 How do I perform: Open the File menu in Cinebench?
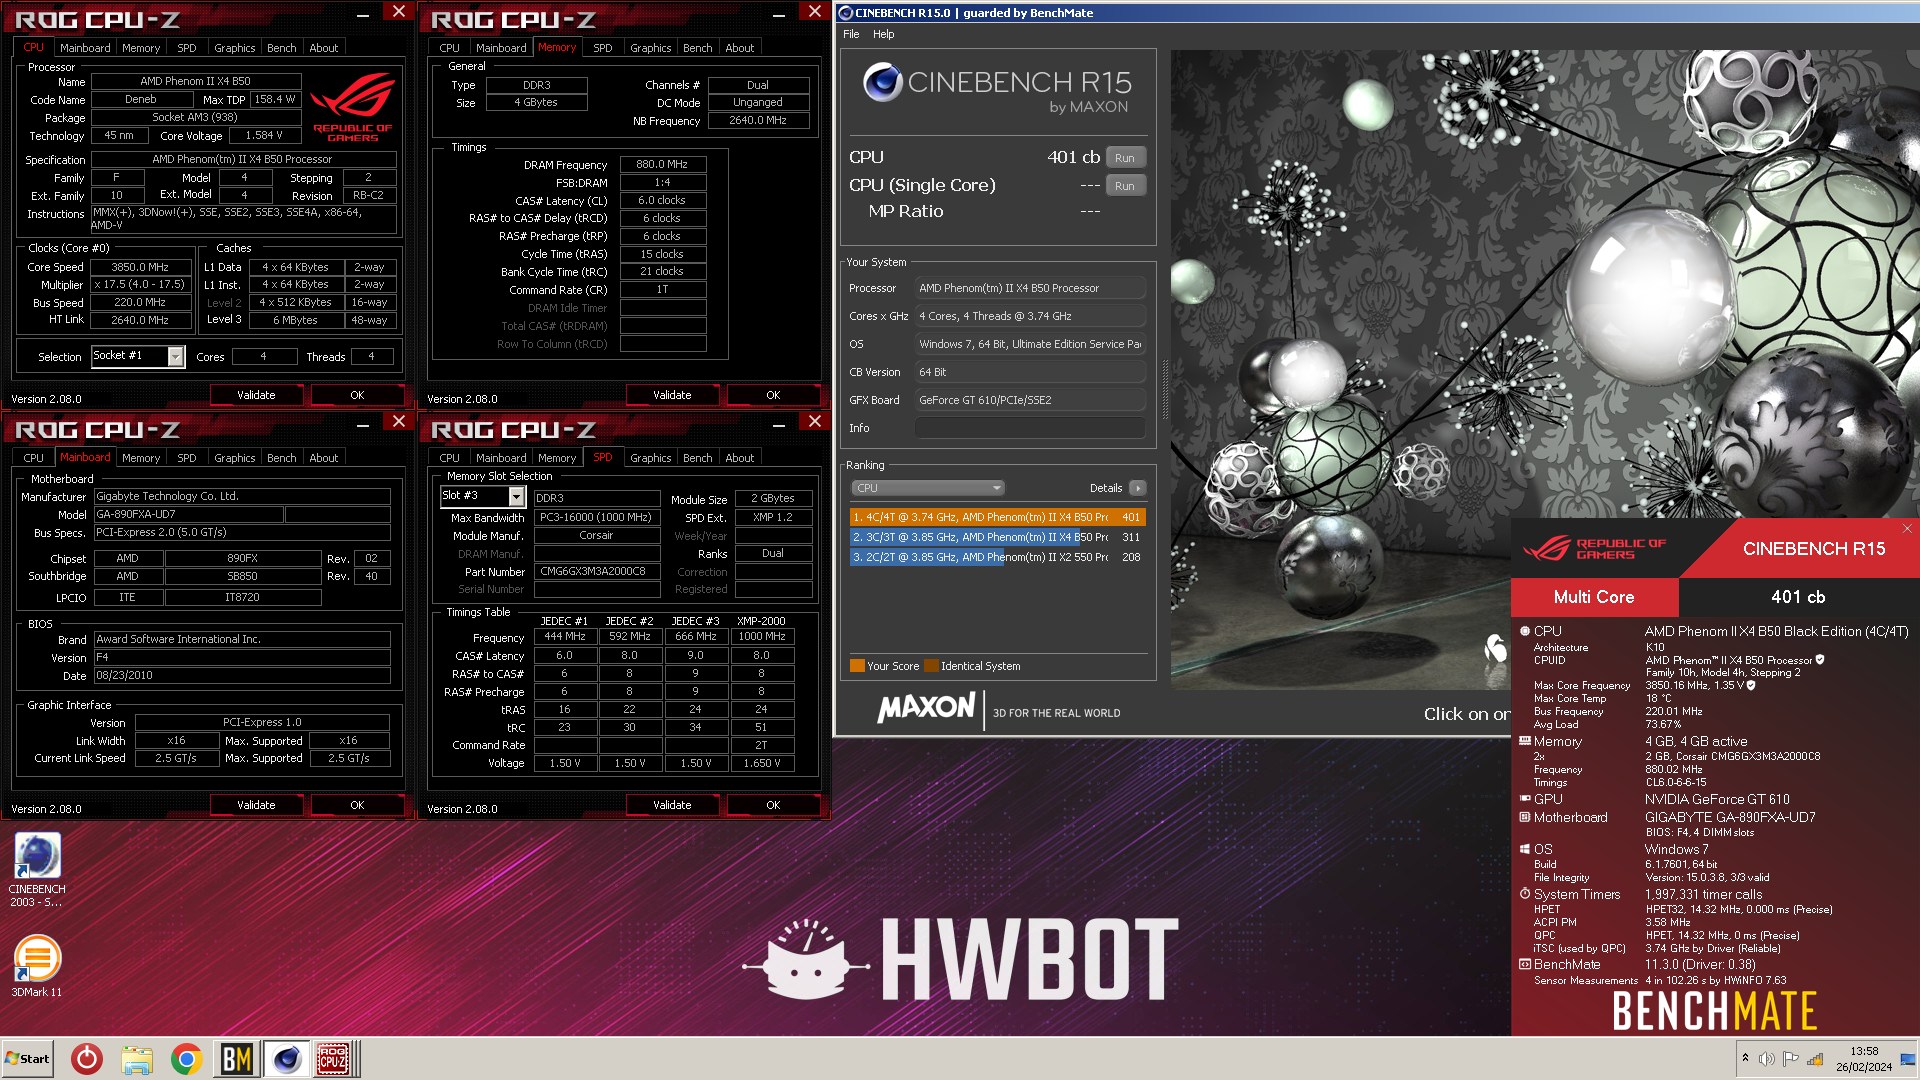click(x=851, y=34)
